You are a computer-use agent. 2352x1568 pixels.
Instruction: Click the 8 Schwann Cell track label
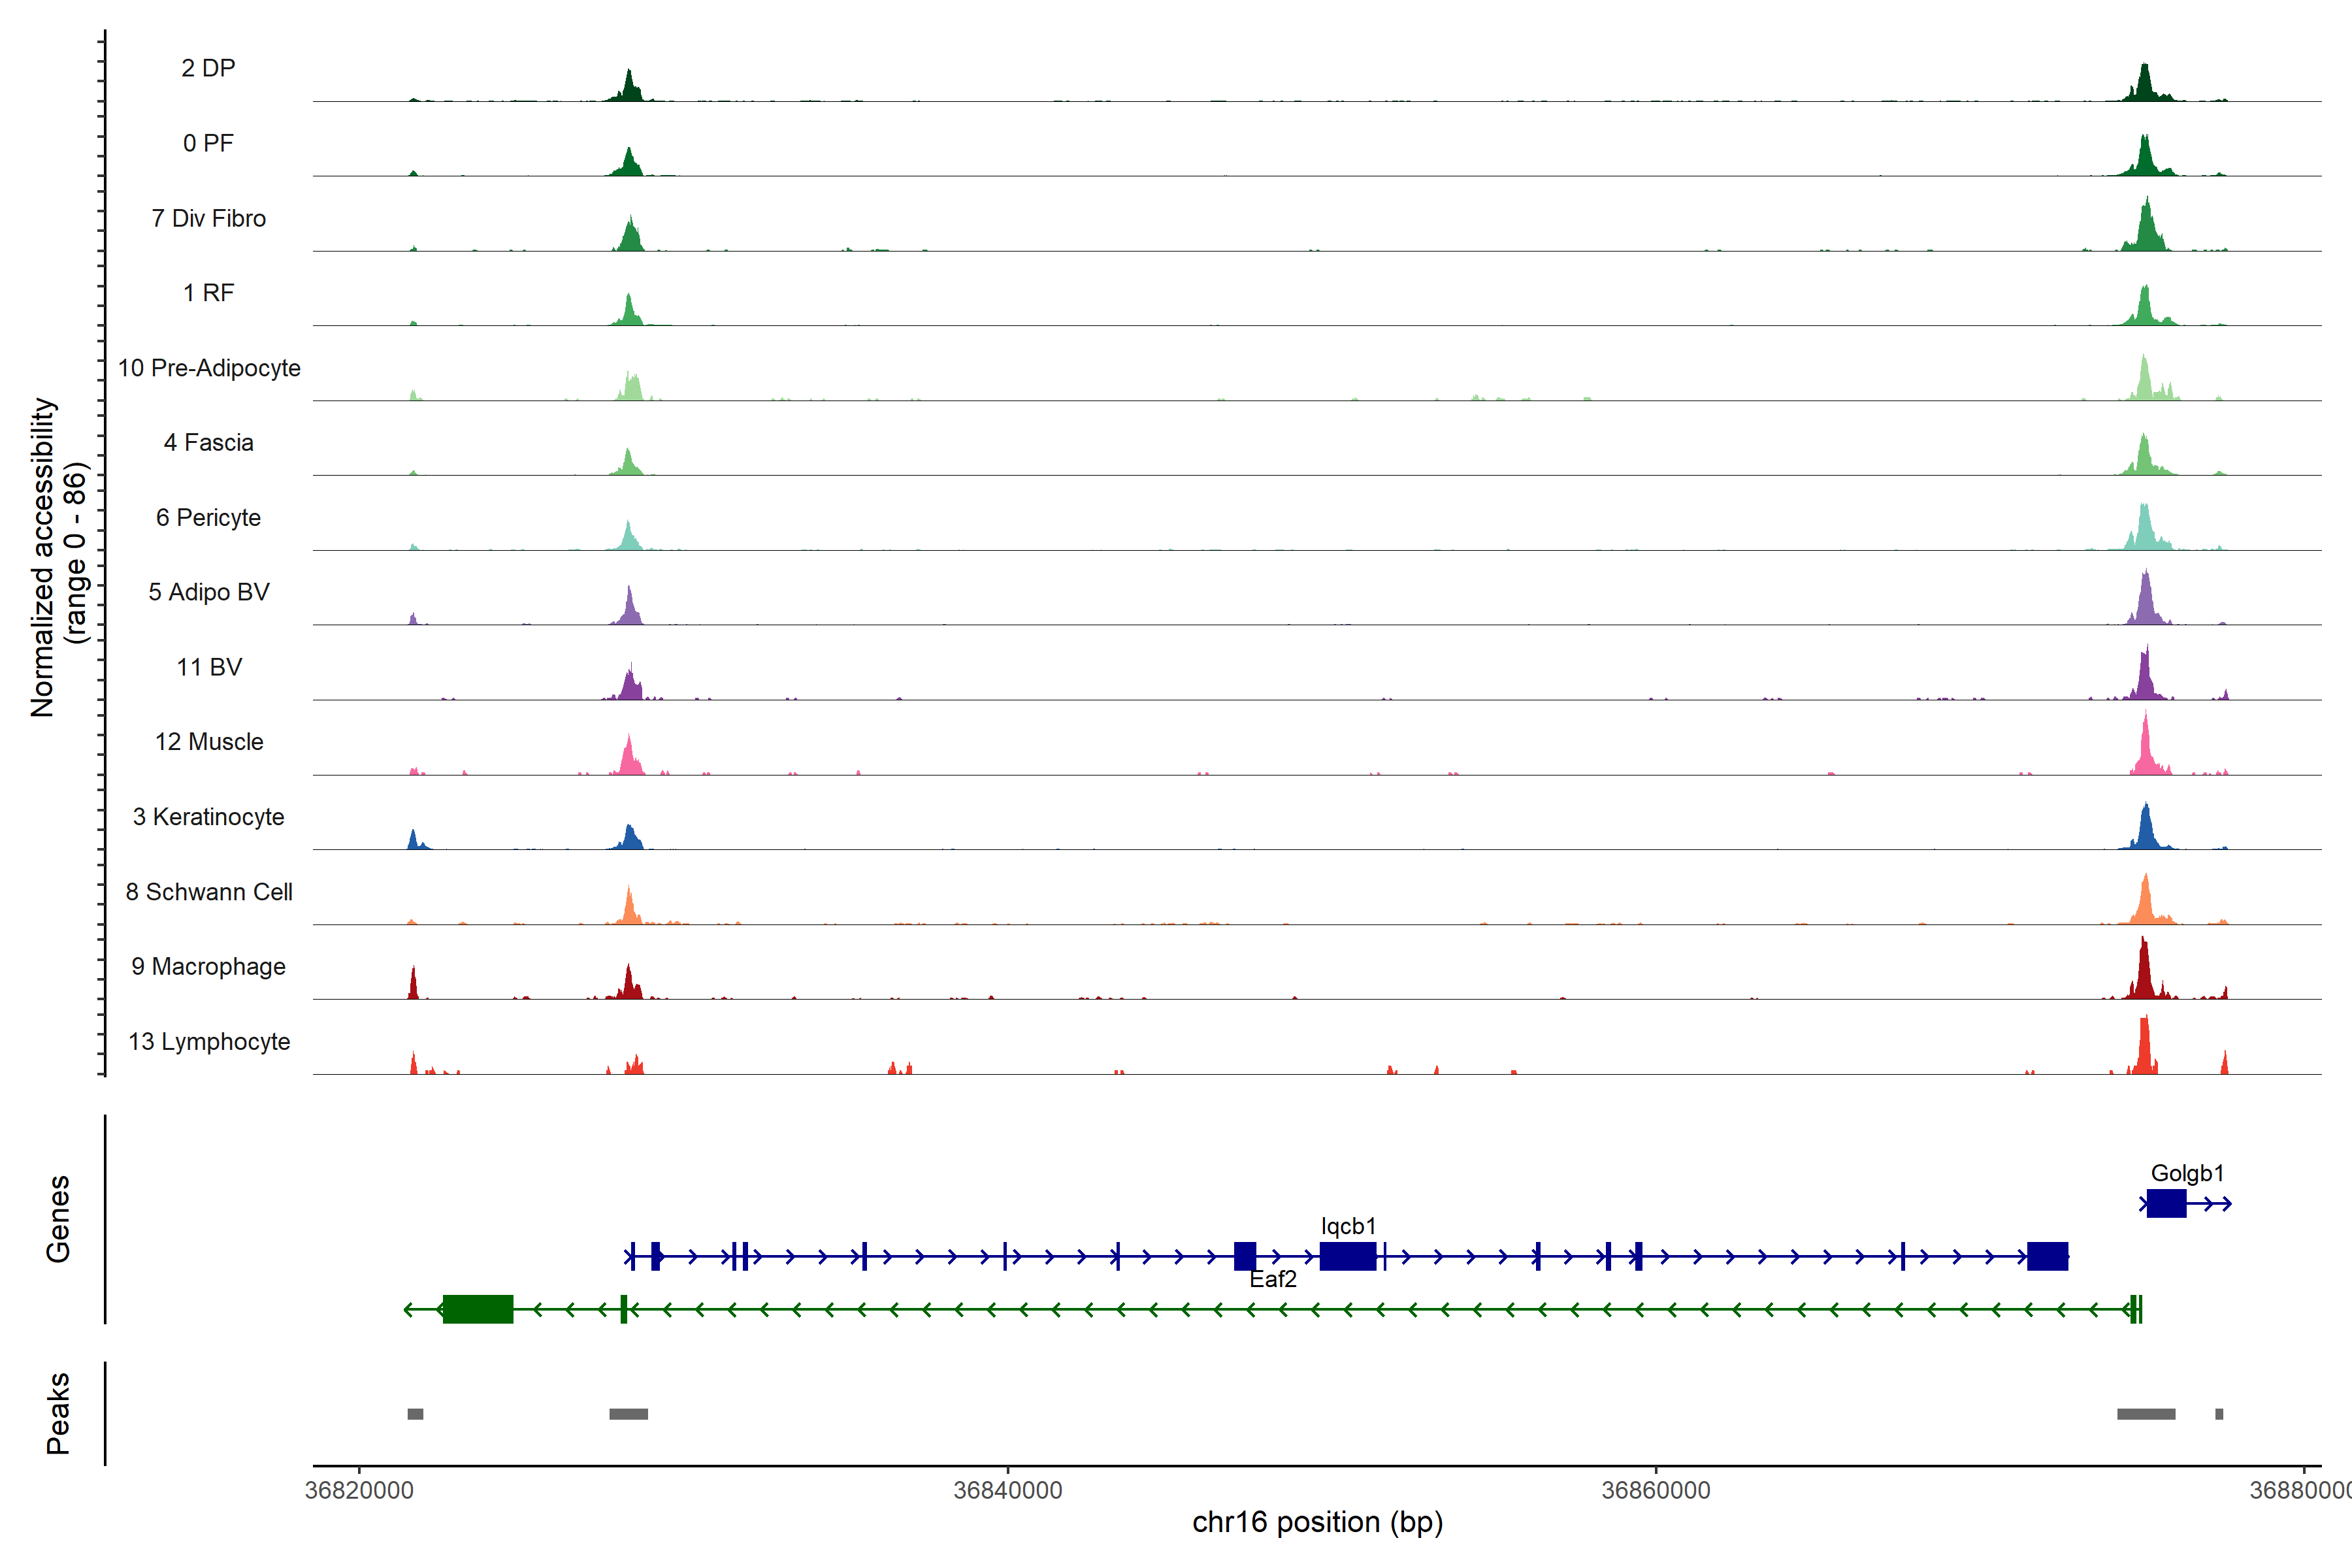209,892
